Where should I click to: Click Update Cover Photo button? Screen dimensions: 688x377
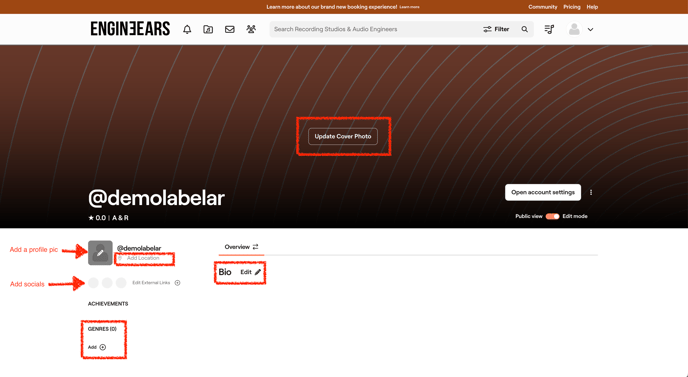[x=343, y=136]
